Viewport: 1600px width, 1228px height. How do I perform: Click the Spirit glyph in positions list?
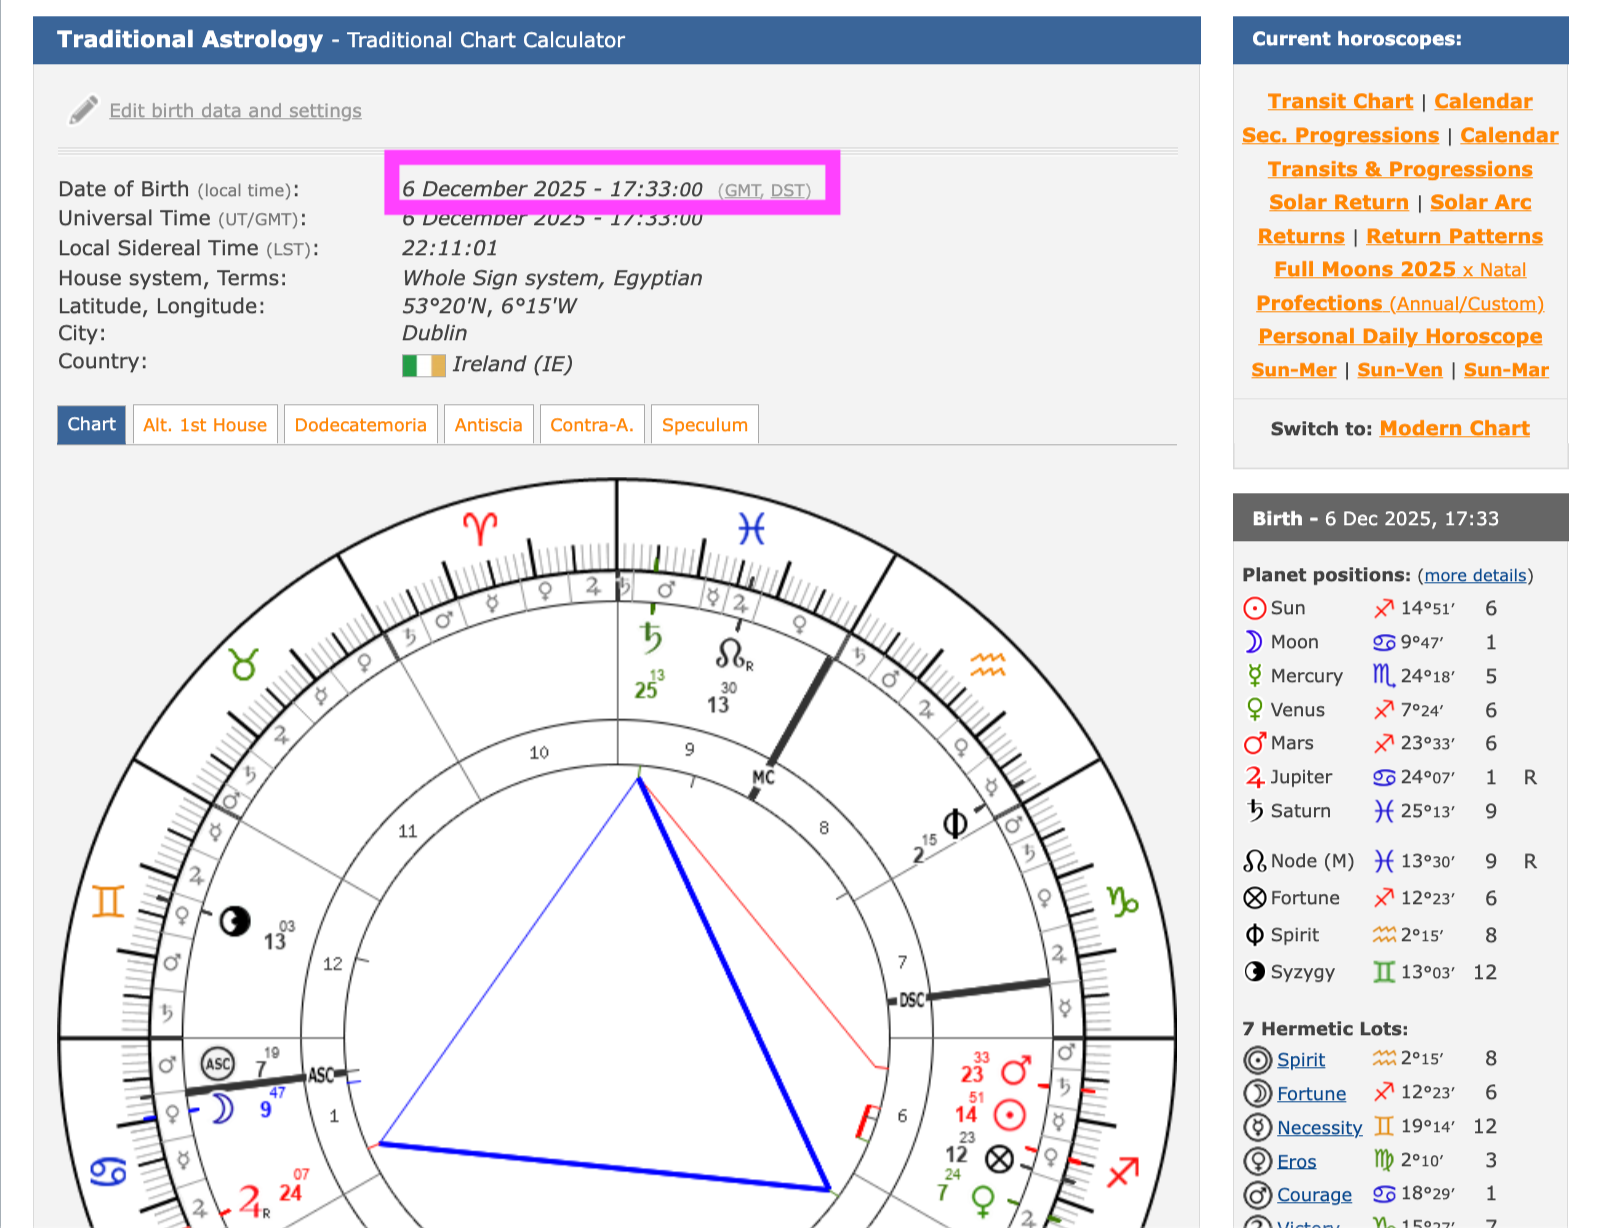(x=1254, y=935)
